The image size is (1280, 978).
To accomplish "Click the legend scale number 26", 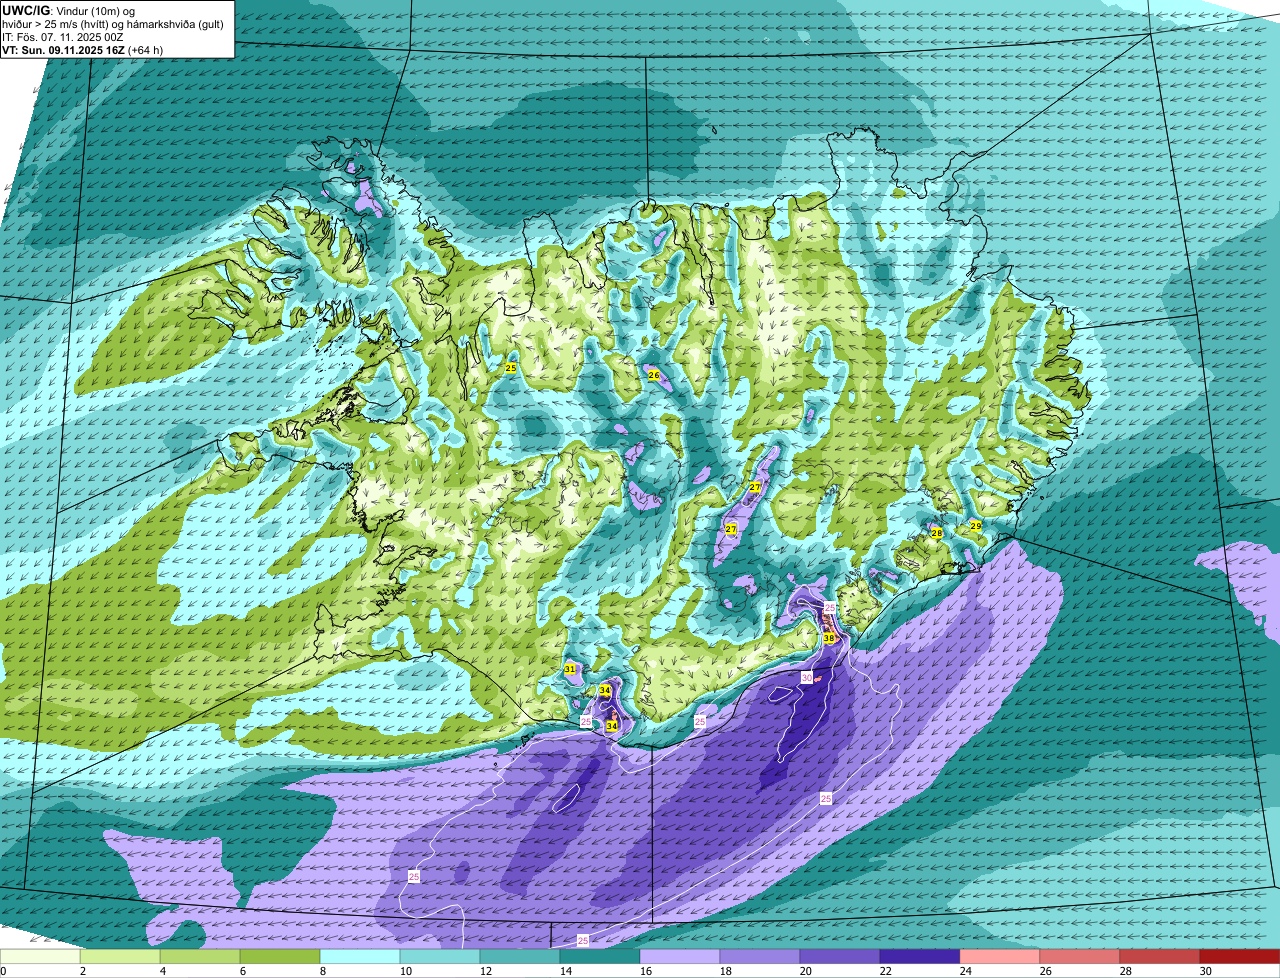I will coord(1045,971).
